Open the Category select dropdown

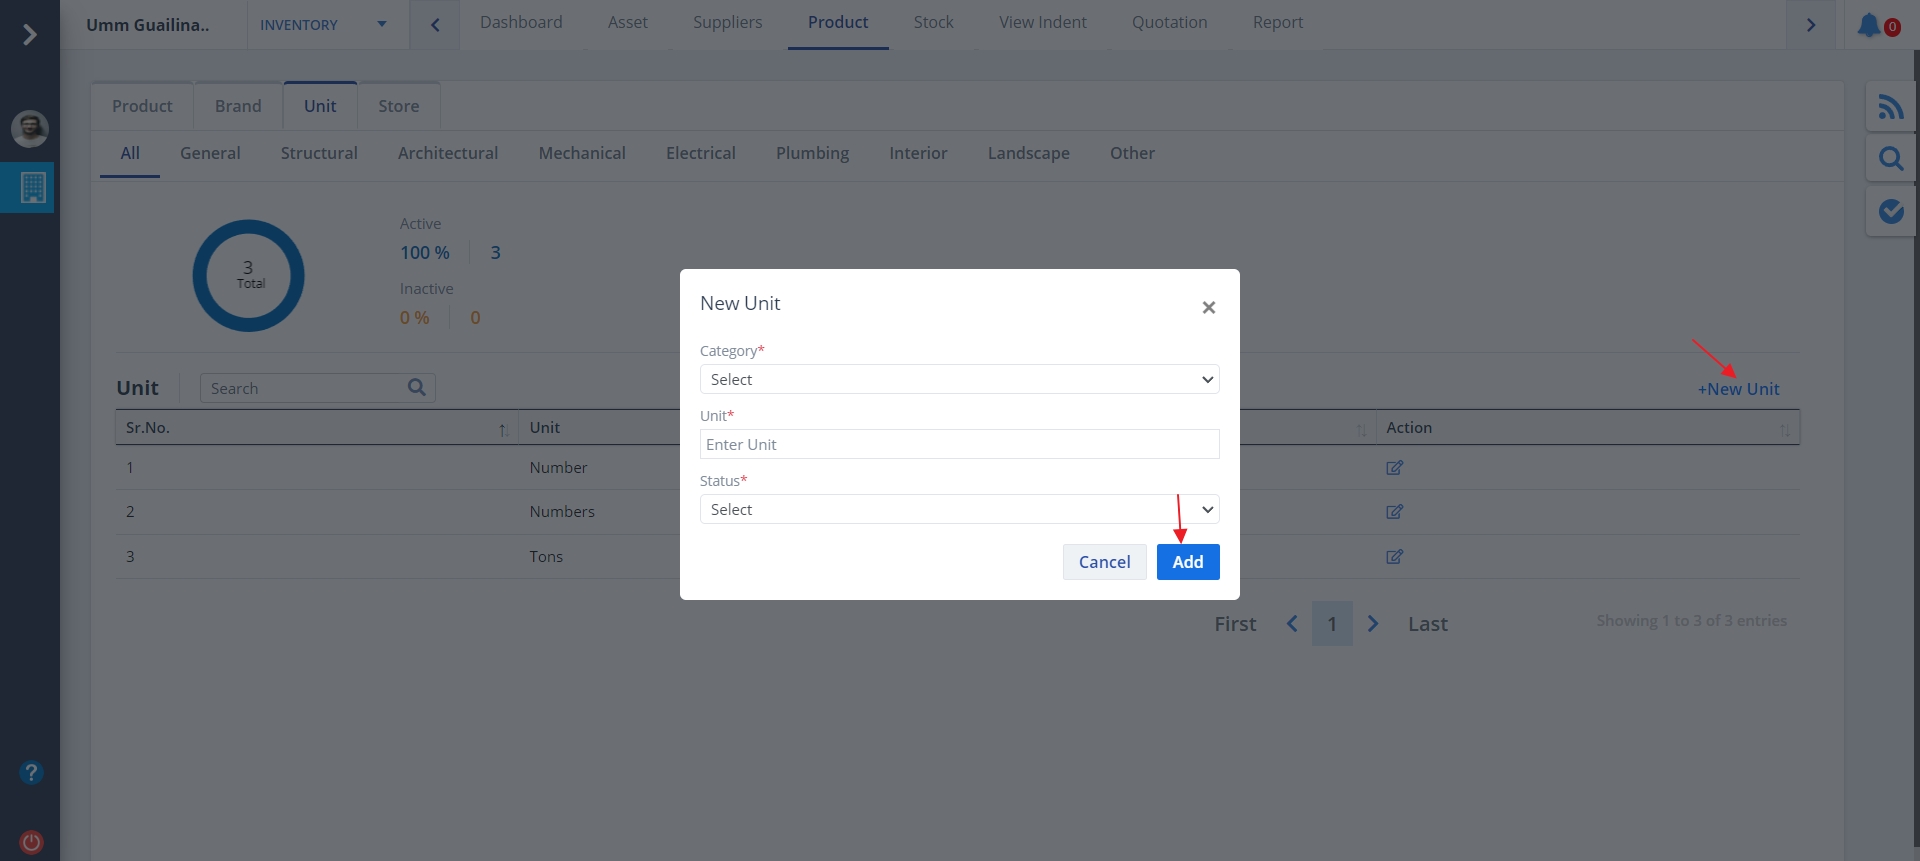959,380
